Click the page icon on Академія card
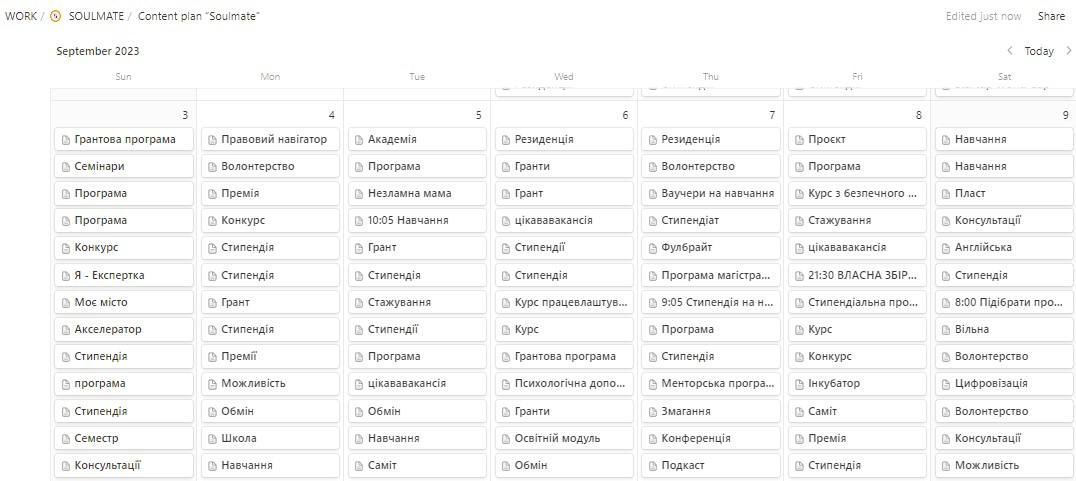1076x481 pixels. click(359, 140)
